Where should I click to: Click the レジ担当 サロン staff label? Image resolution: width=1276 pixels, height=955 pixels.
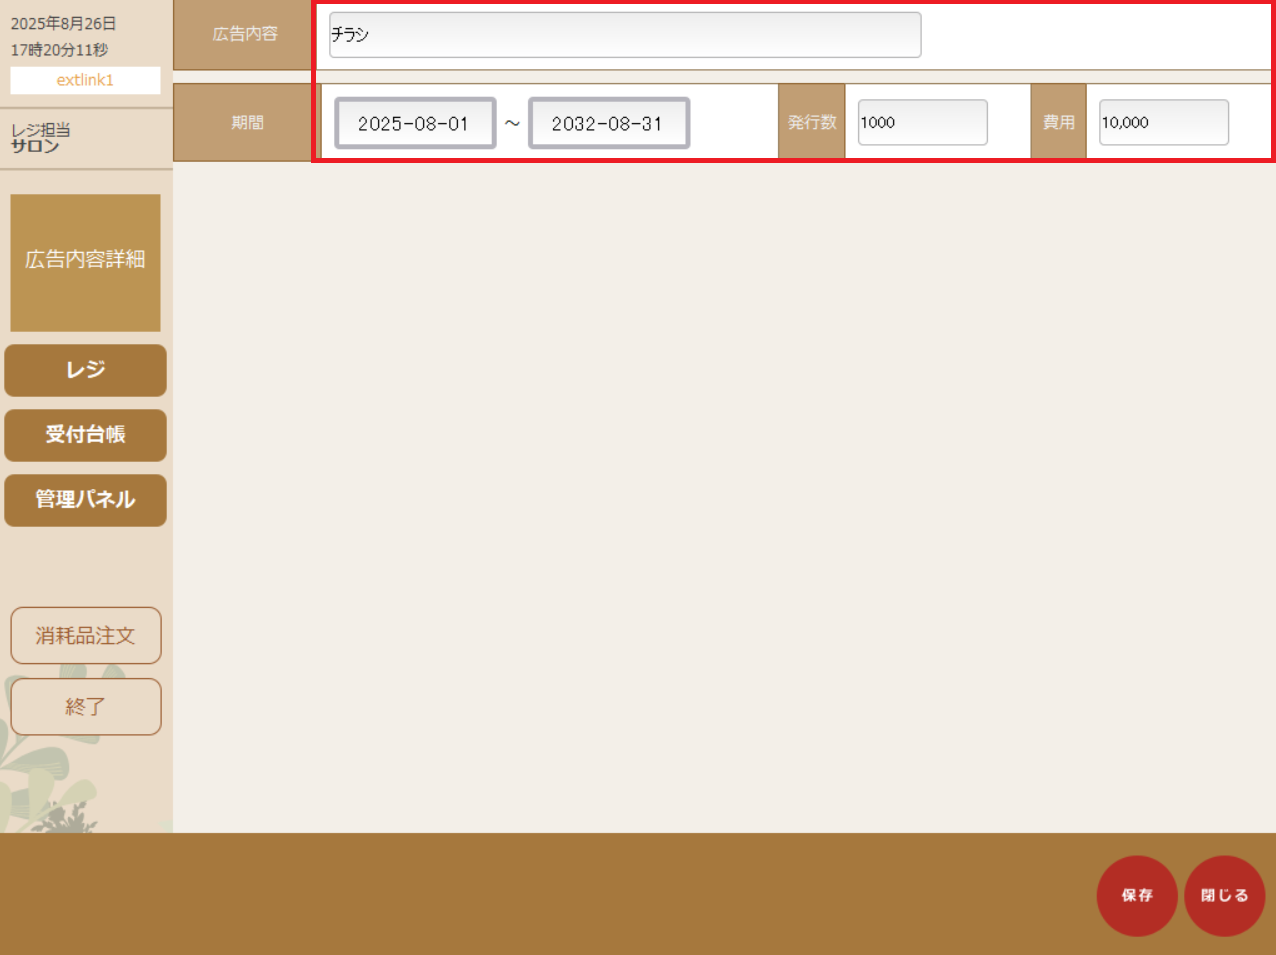point(40,138)
